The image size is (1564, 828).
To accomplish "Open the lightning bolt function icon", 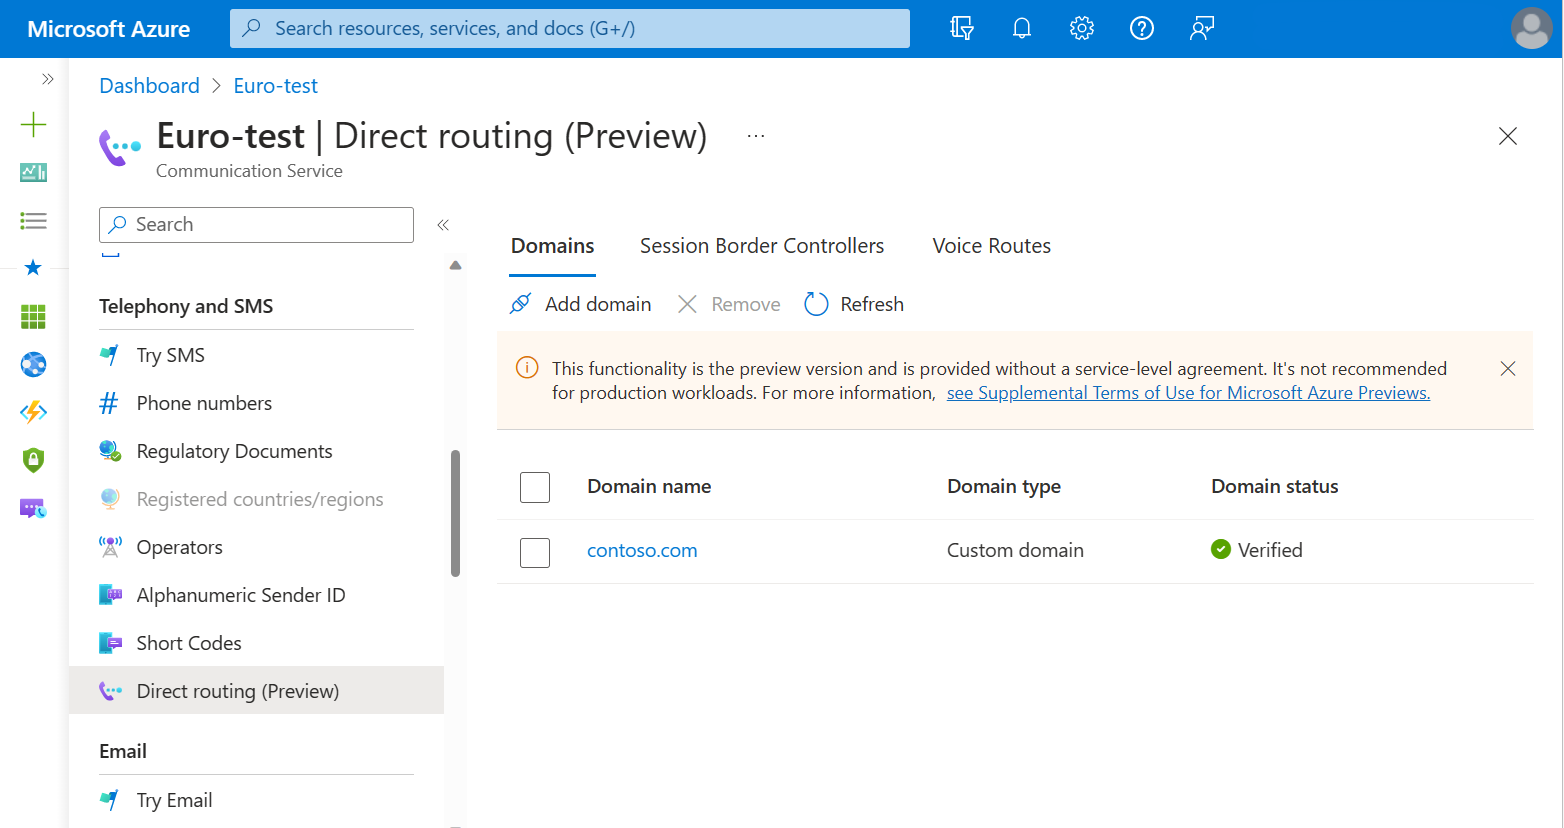I will (x=33, y=412).
